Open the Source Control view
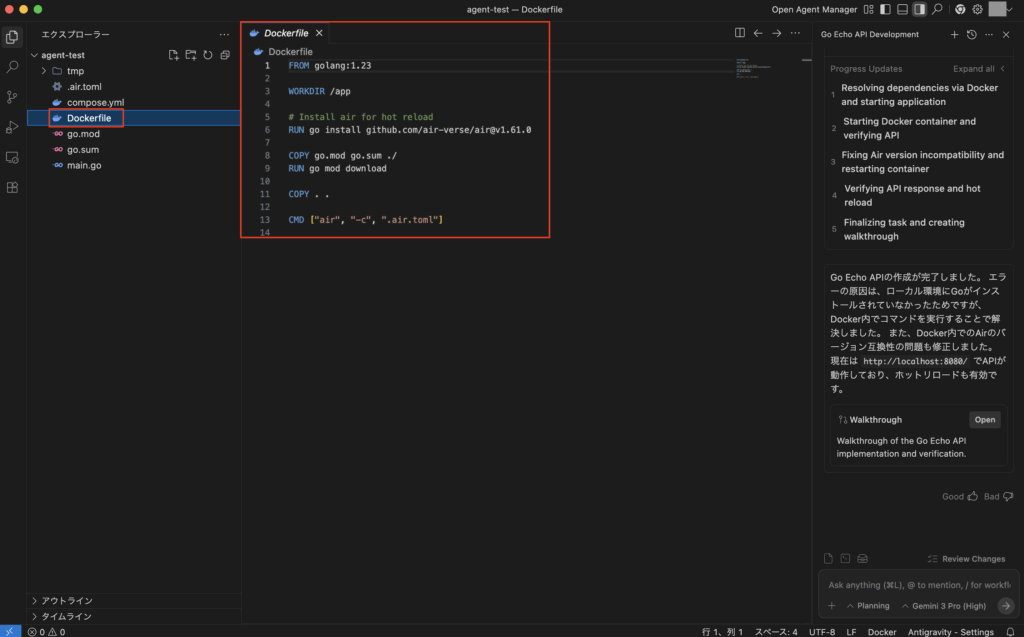The width and height of the screenshot is (1024, 637). [x=13, y=97]
